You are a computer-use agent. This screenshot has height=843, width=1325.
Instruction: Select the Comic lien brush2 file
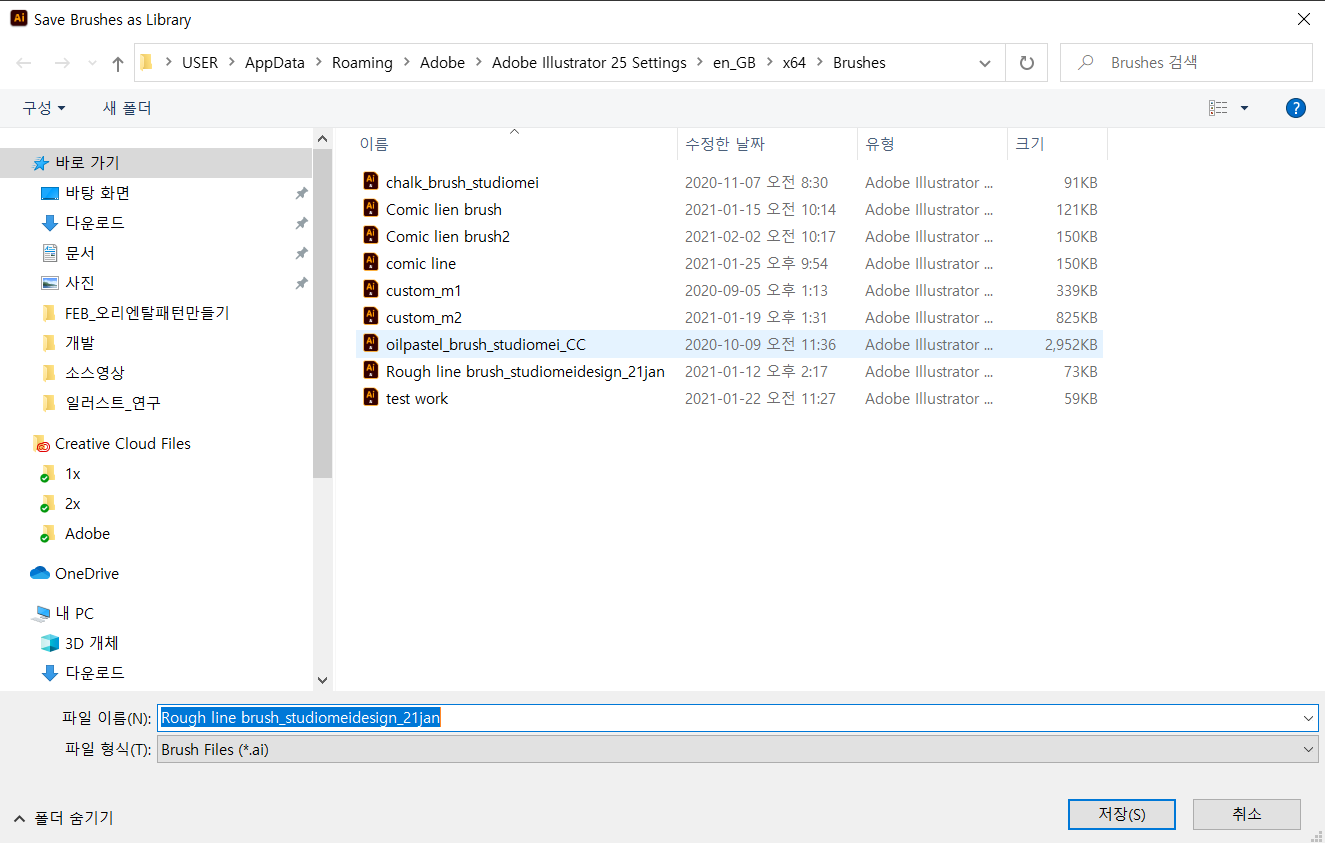(x=729, y=237)
